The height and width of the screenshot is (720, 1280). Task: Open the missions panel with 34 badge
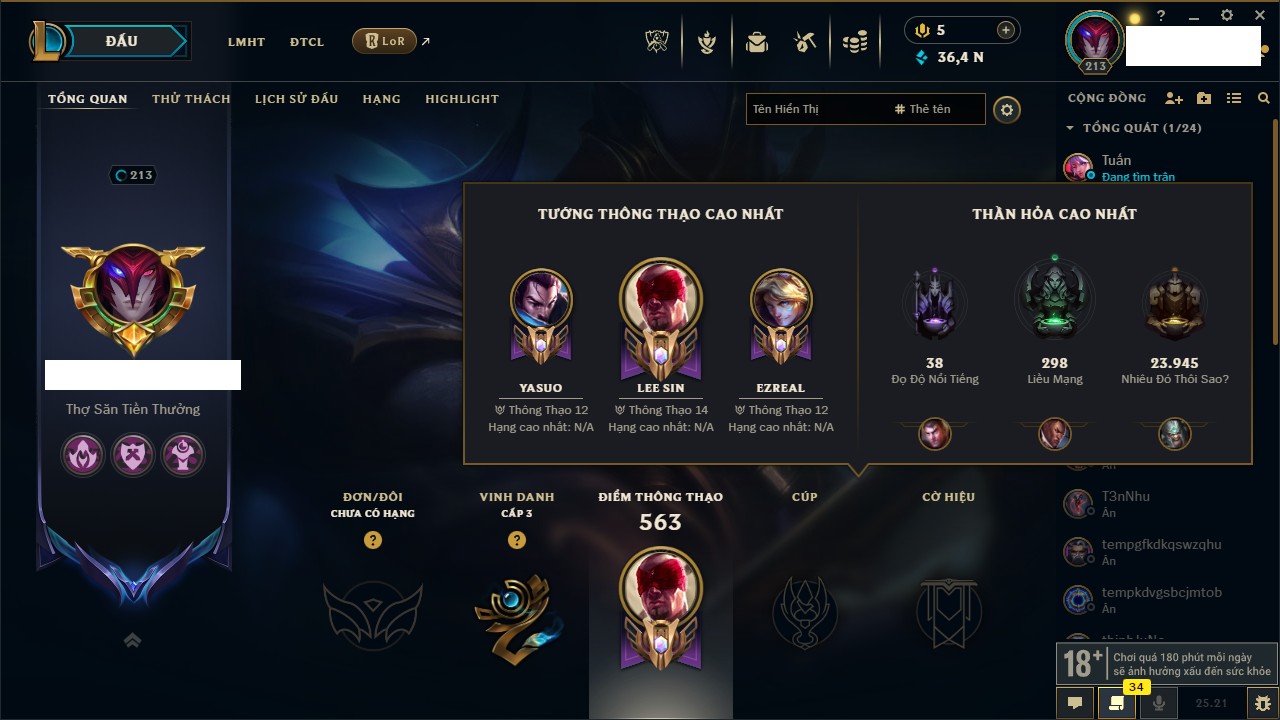[x=1117, y=703]
